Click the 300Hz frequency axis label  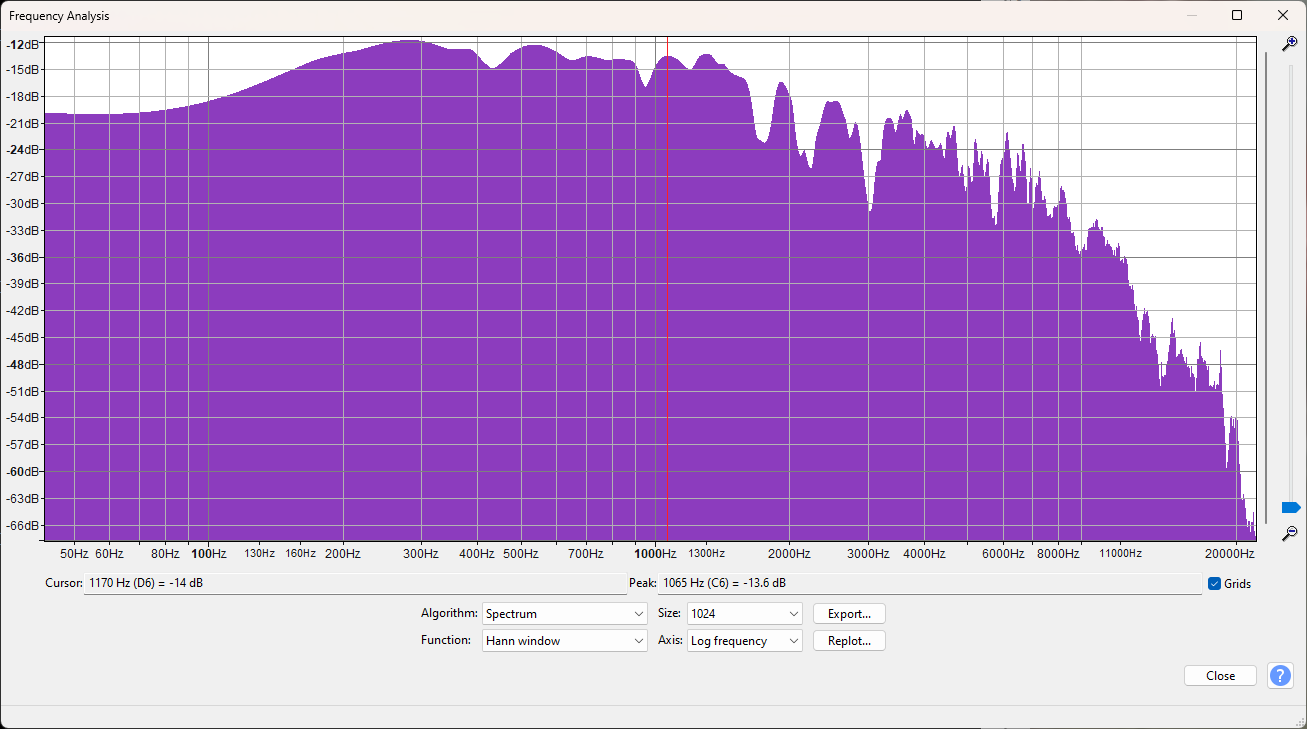coord(420,553)
